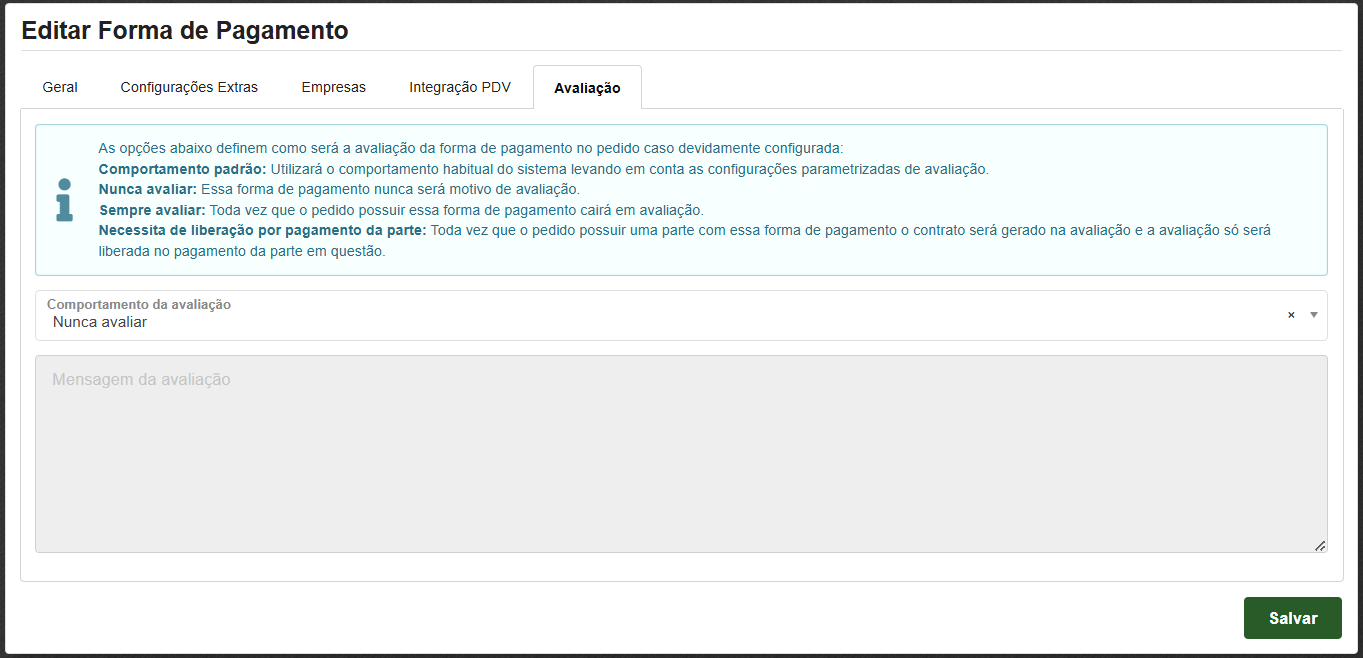
Task: Click the resize grip of the message textarea
Action: [x=1320, y=545]
